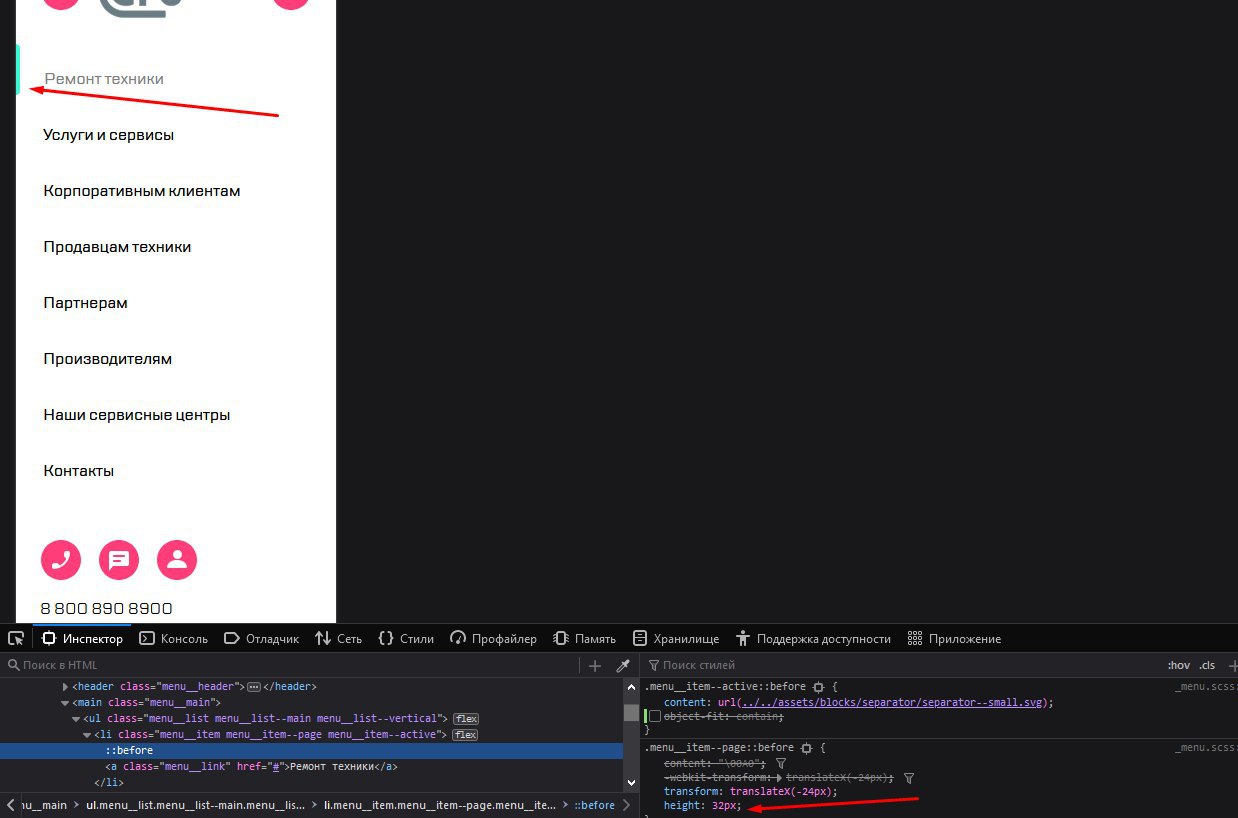This screenshot has width=1238, height=818.
Task: Click selector highlighter icon for .menu__item--page::before
Action: 807,748
